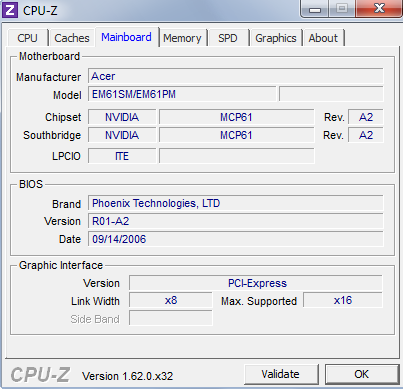Image resolution: width=403 pixels, height=389 pixels.
Task: Click the Version 1.62.0.x32 label
Action: tap(128, 376)
